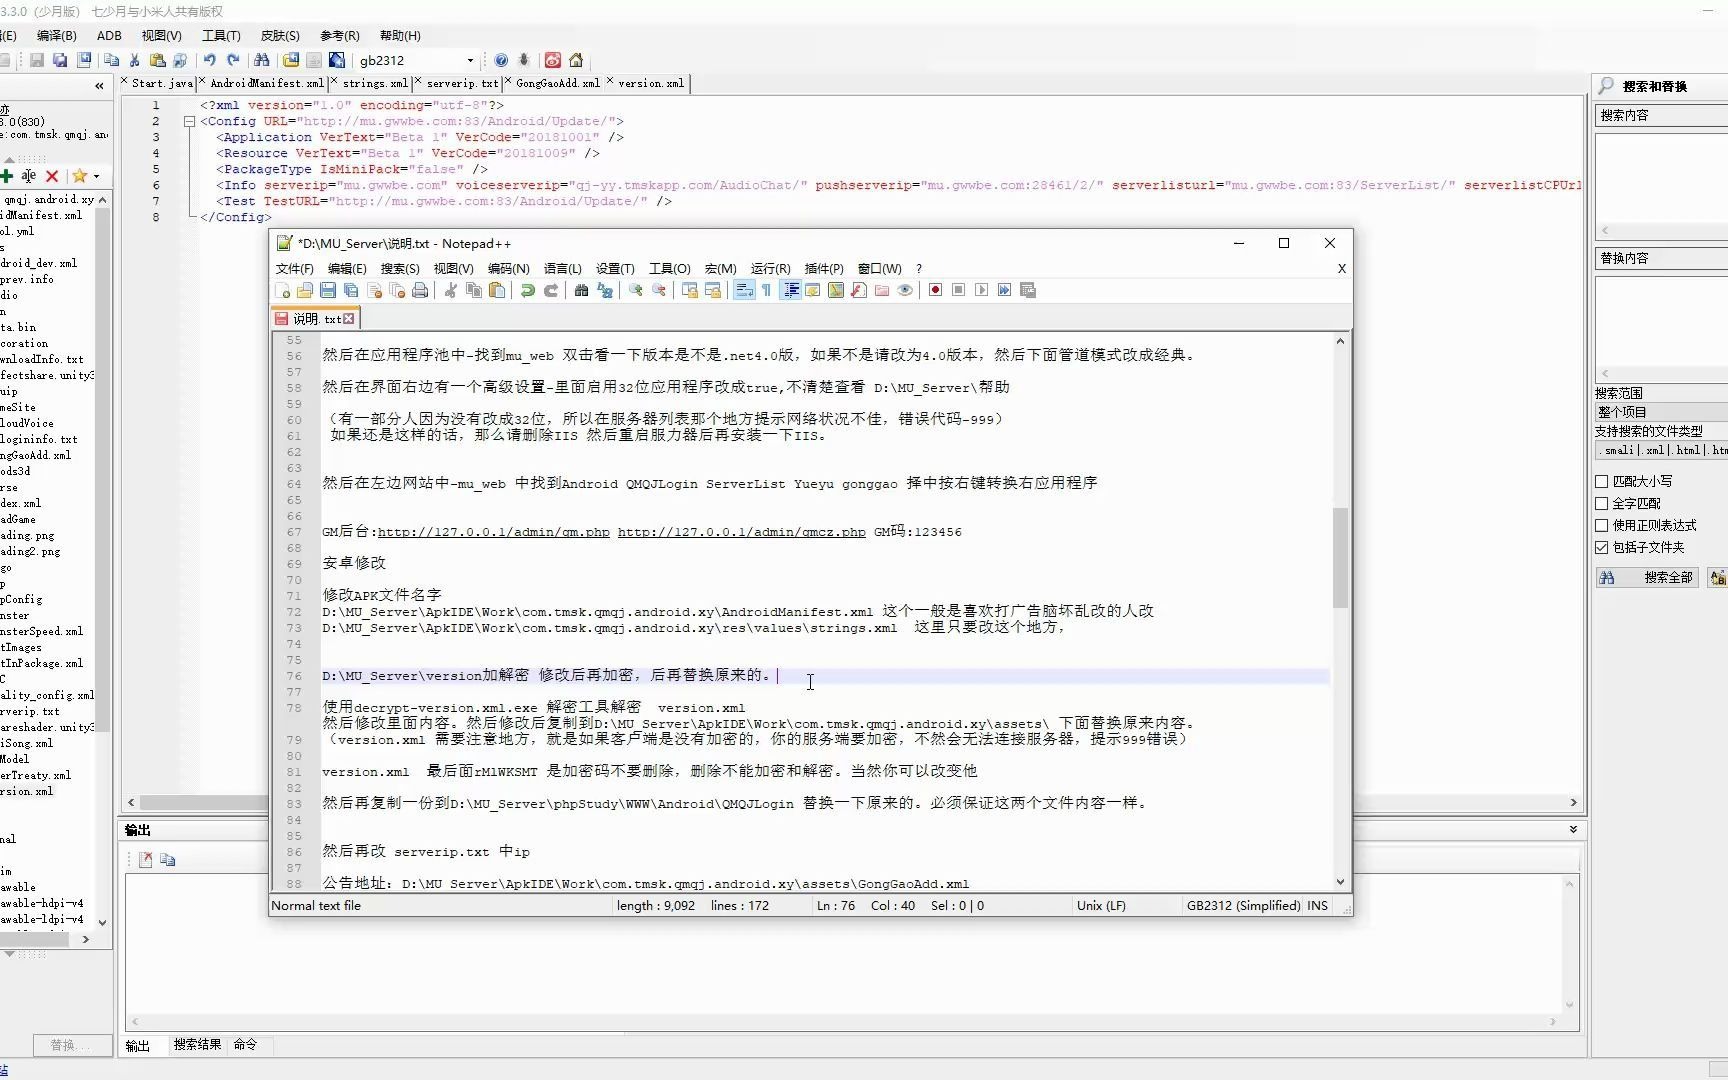This screenshot has height=1080, width=1728.
Task: Open the 整个项目 search scope dropdown
Action: tap(1660, 412)
